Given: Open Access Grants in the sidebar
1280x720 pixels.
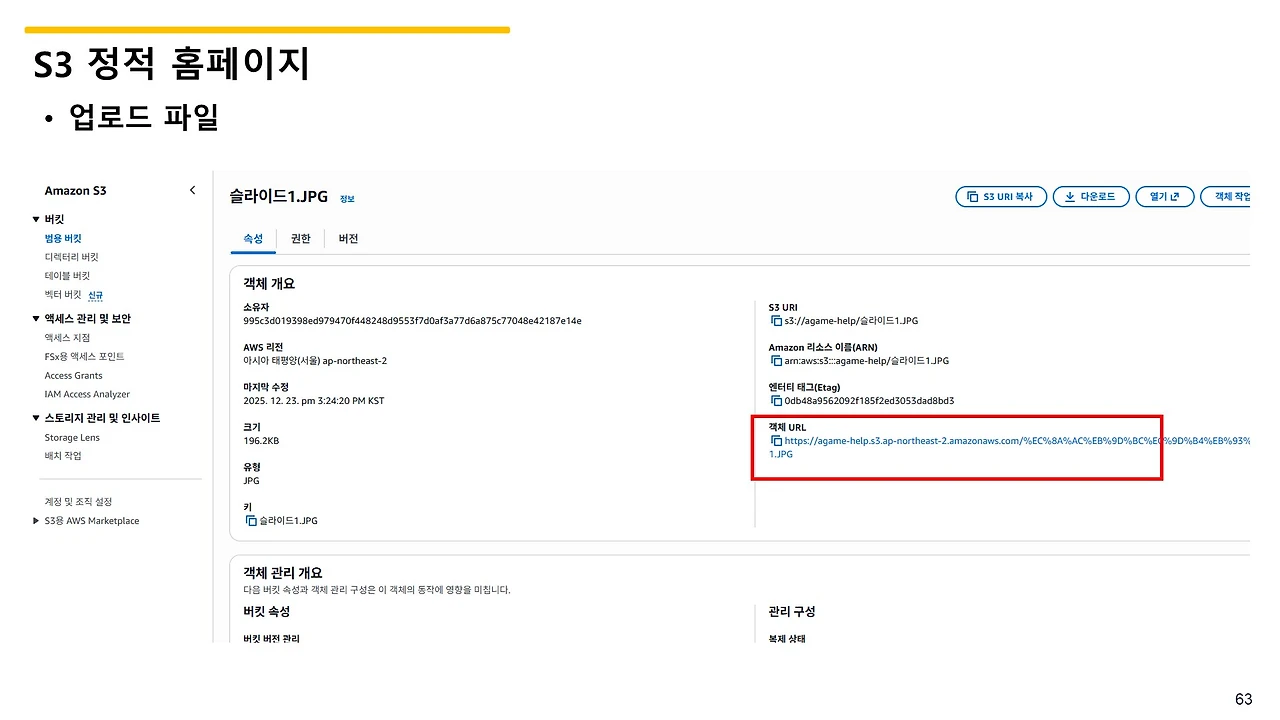Looking at the screenshot, I should (x=73, y=376).
